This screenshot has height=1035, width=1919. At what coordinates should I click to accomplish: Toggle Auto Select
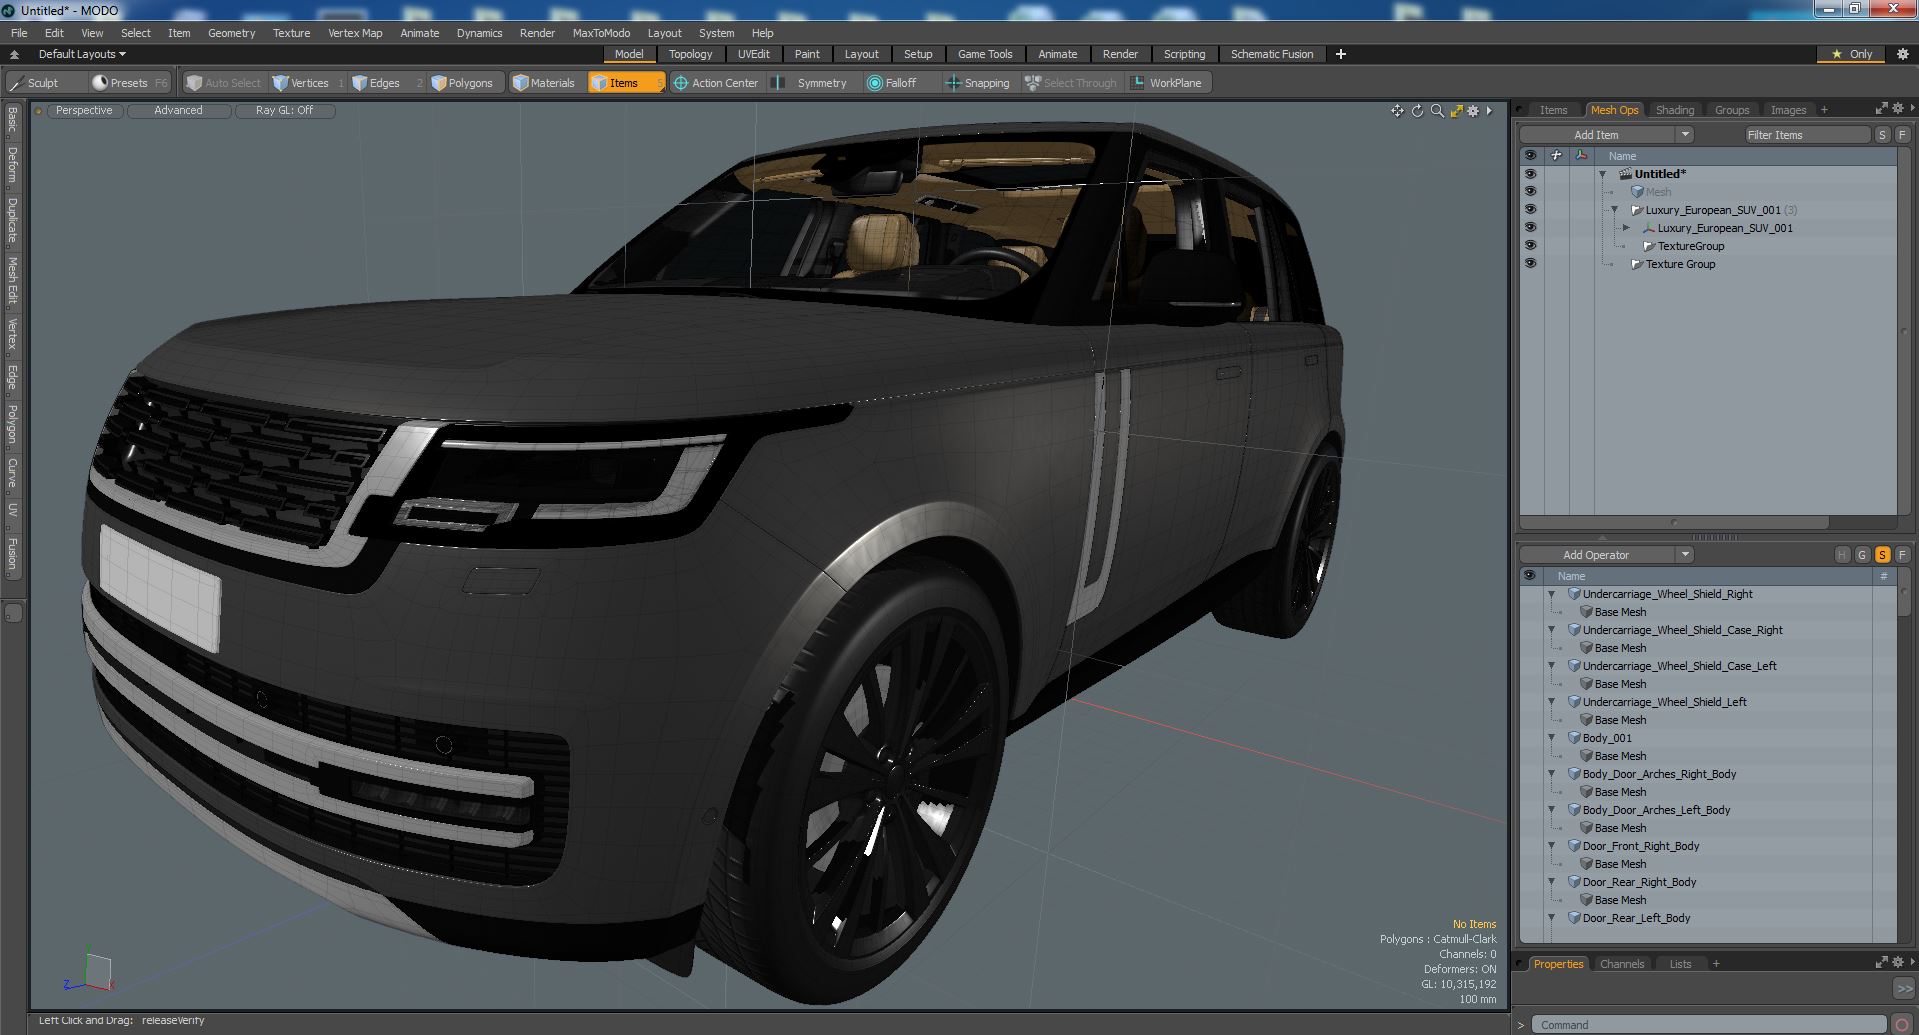223,83
